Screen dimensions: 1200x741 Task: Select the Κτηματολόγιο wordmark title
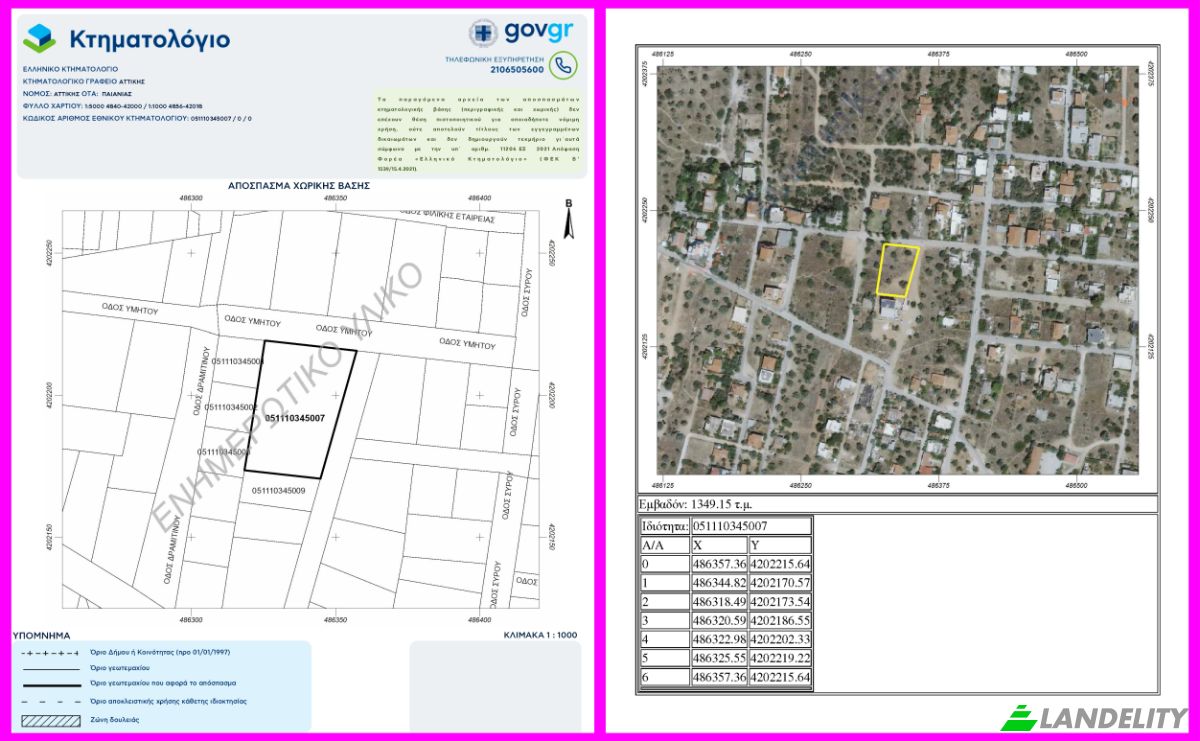point(149,40)
